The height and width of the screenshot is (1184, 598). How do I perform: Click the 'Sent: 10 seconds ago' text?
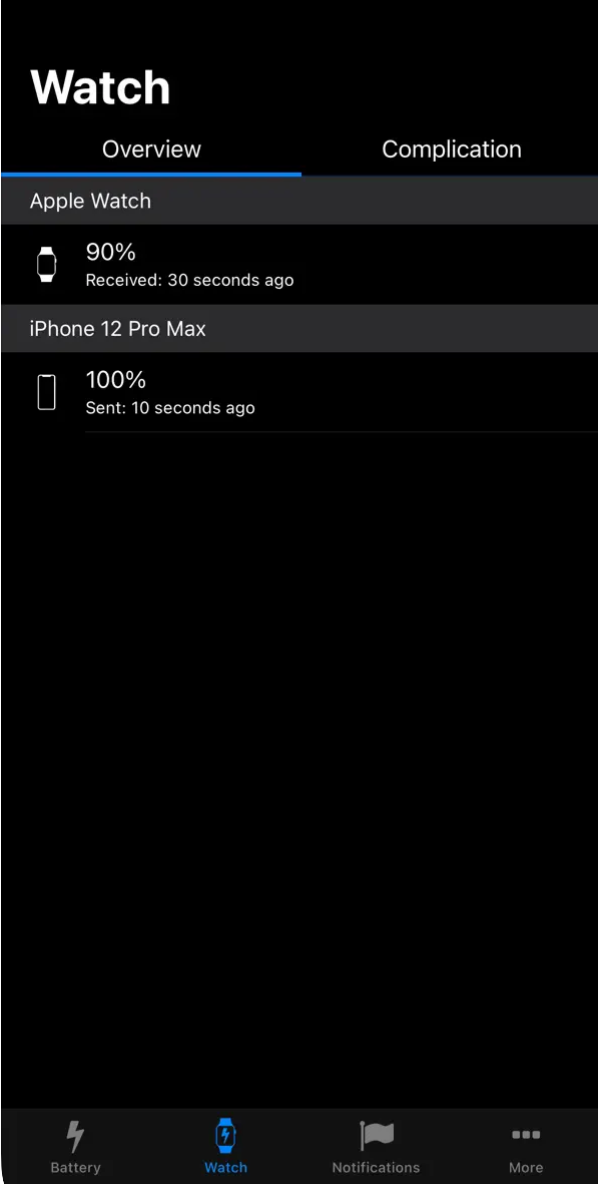click(x=171, y=409)
